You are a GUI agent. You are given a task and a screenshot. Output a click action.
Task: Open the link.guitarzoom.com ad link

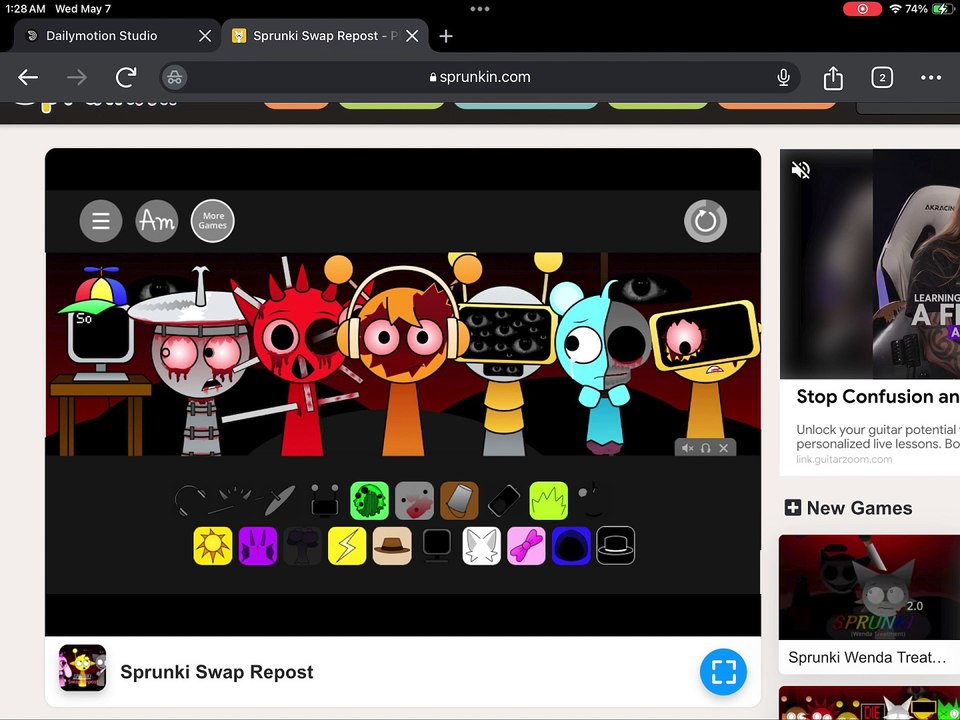point(844,459)
